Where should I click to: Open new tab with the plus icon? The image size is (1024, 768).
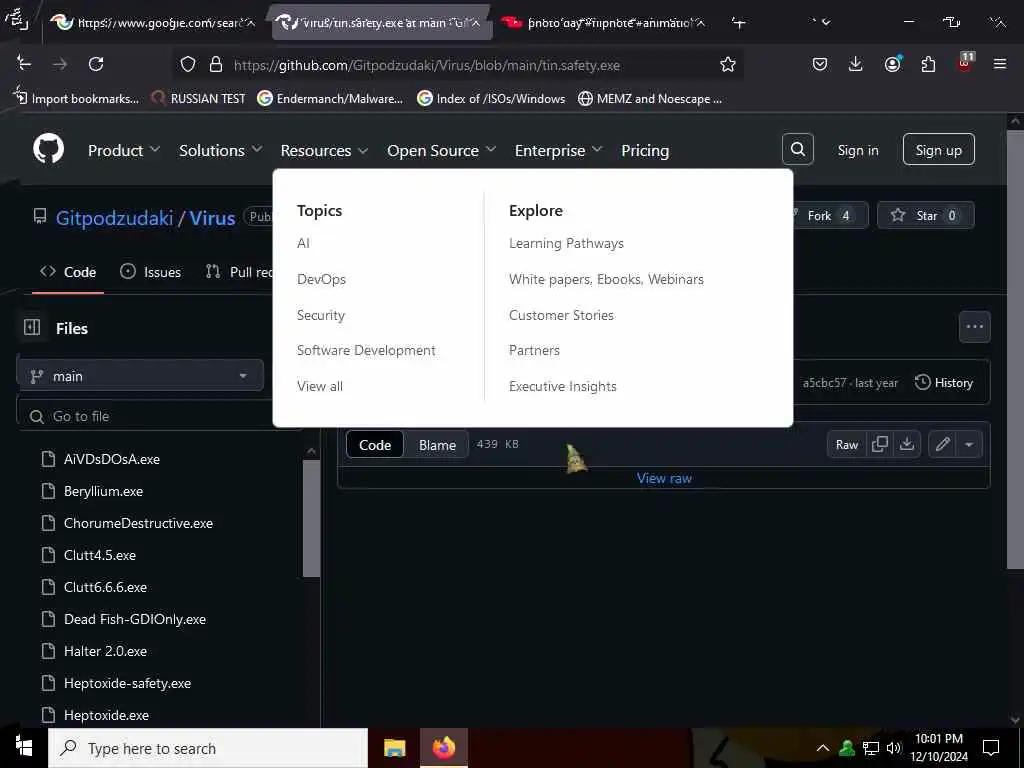(x=739, y=23)
